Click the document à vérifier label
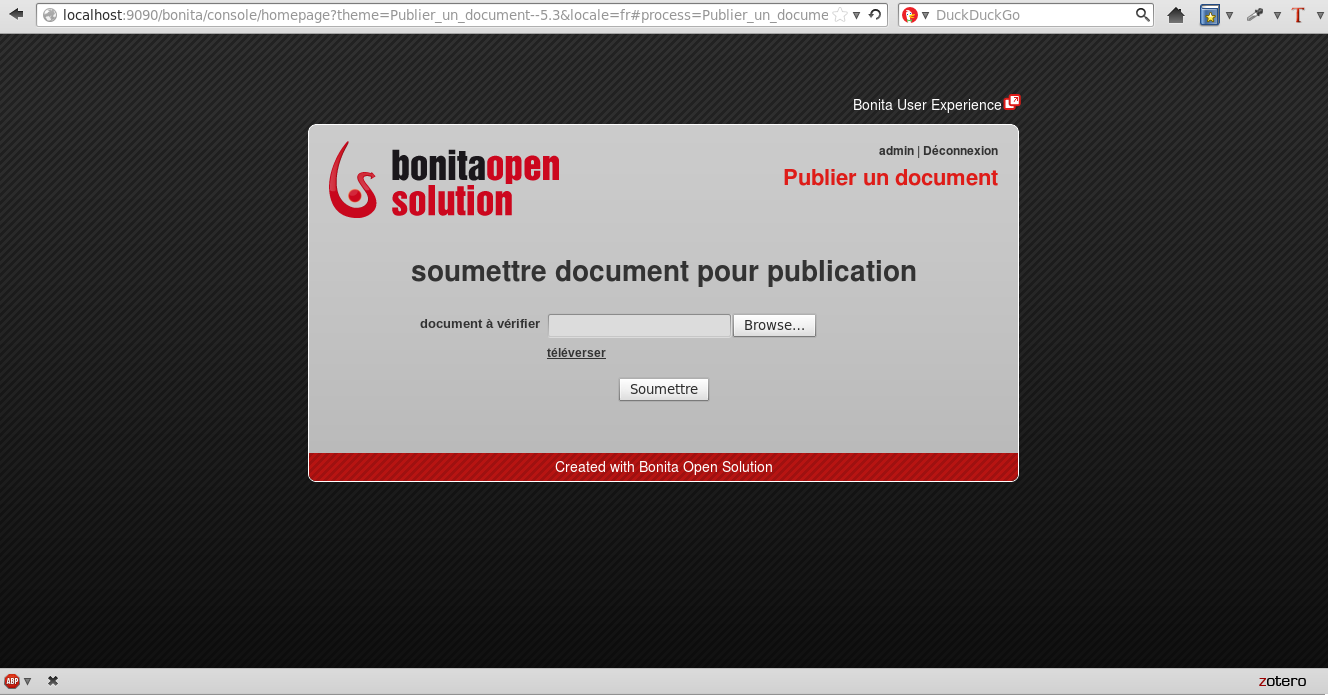The height and width of the screenshot is (695, 1328). pos(480,324)
